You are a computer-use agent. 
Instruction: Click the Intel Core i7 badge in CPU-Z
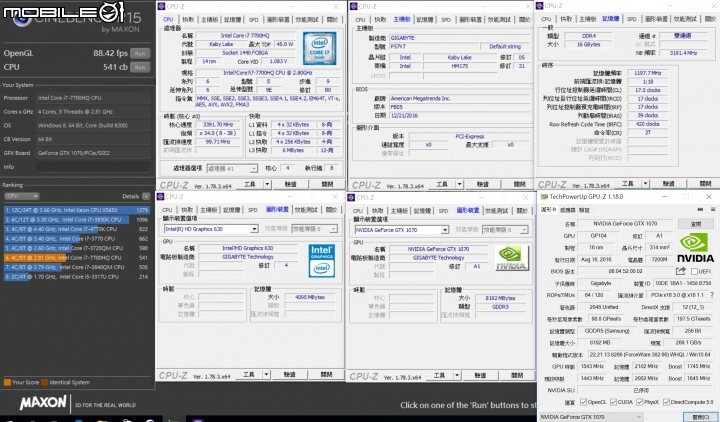[x=320, y=48]
